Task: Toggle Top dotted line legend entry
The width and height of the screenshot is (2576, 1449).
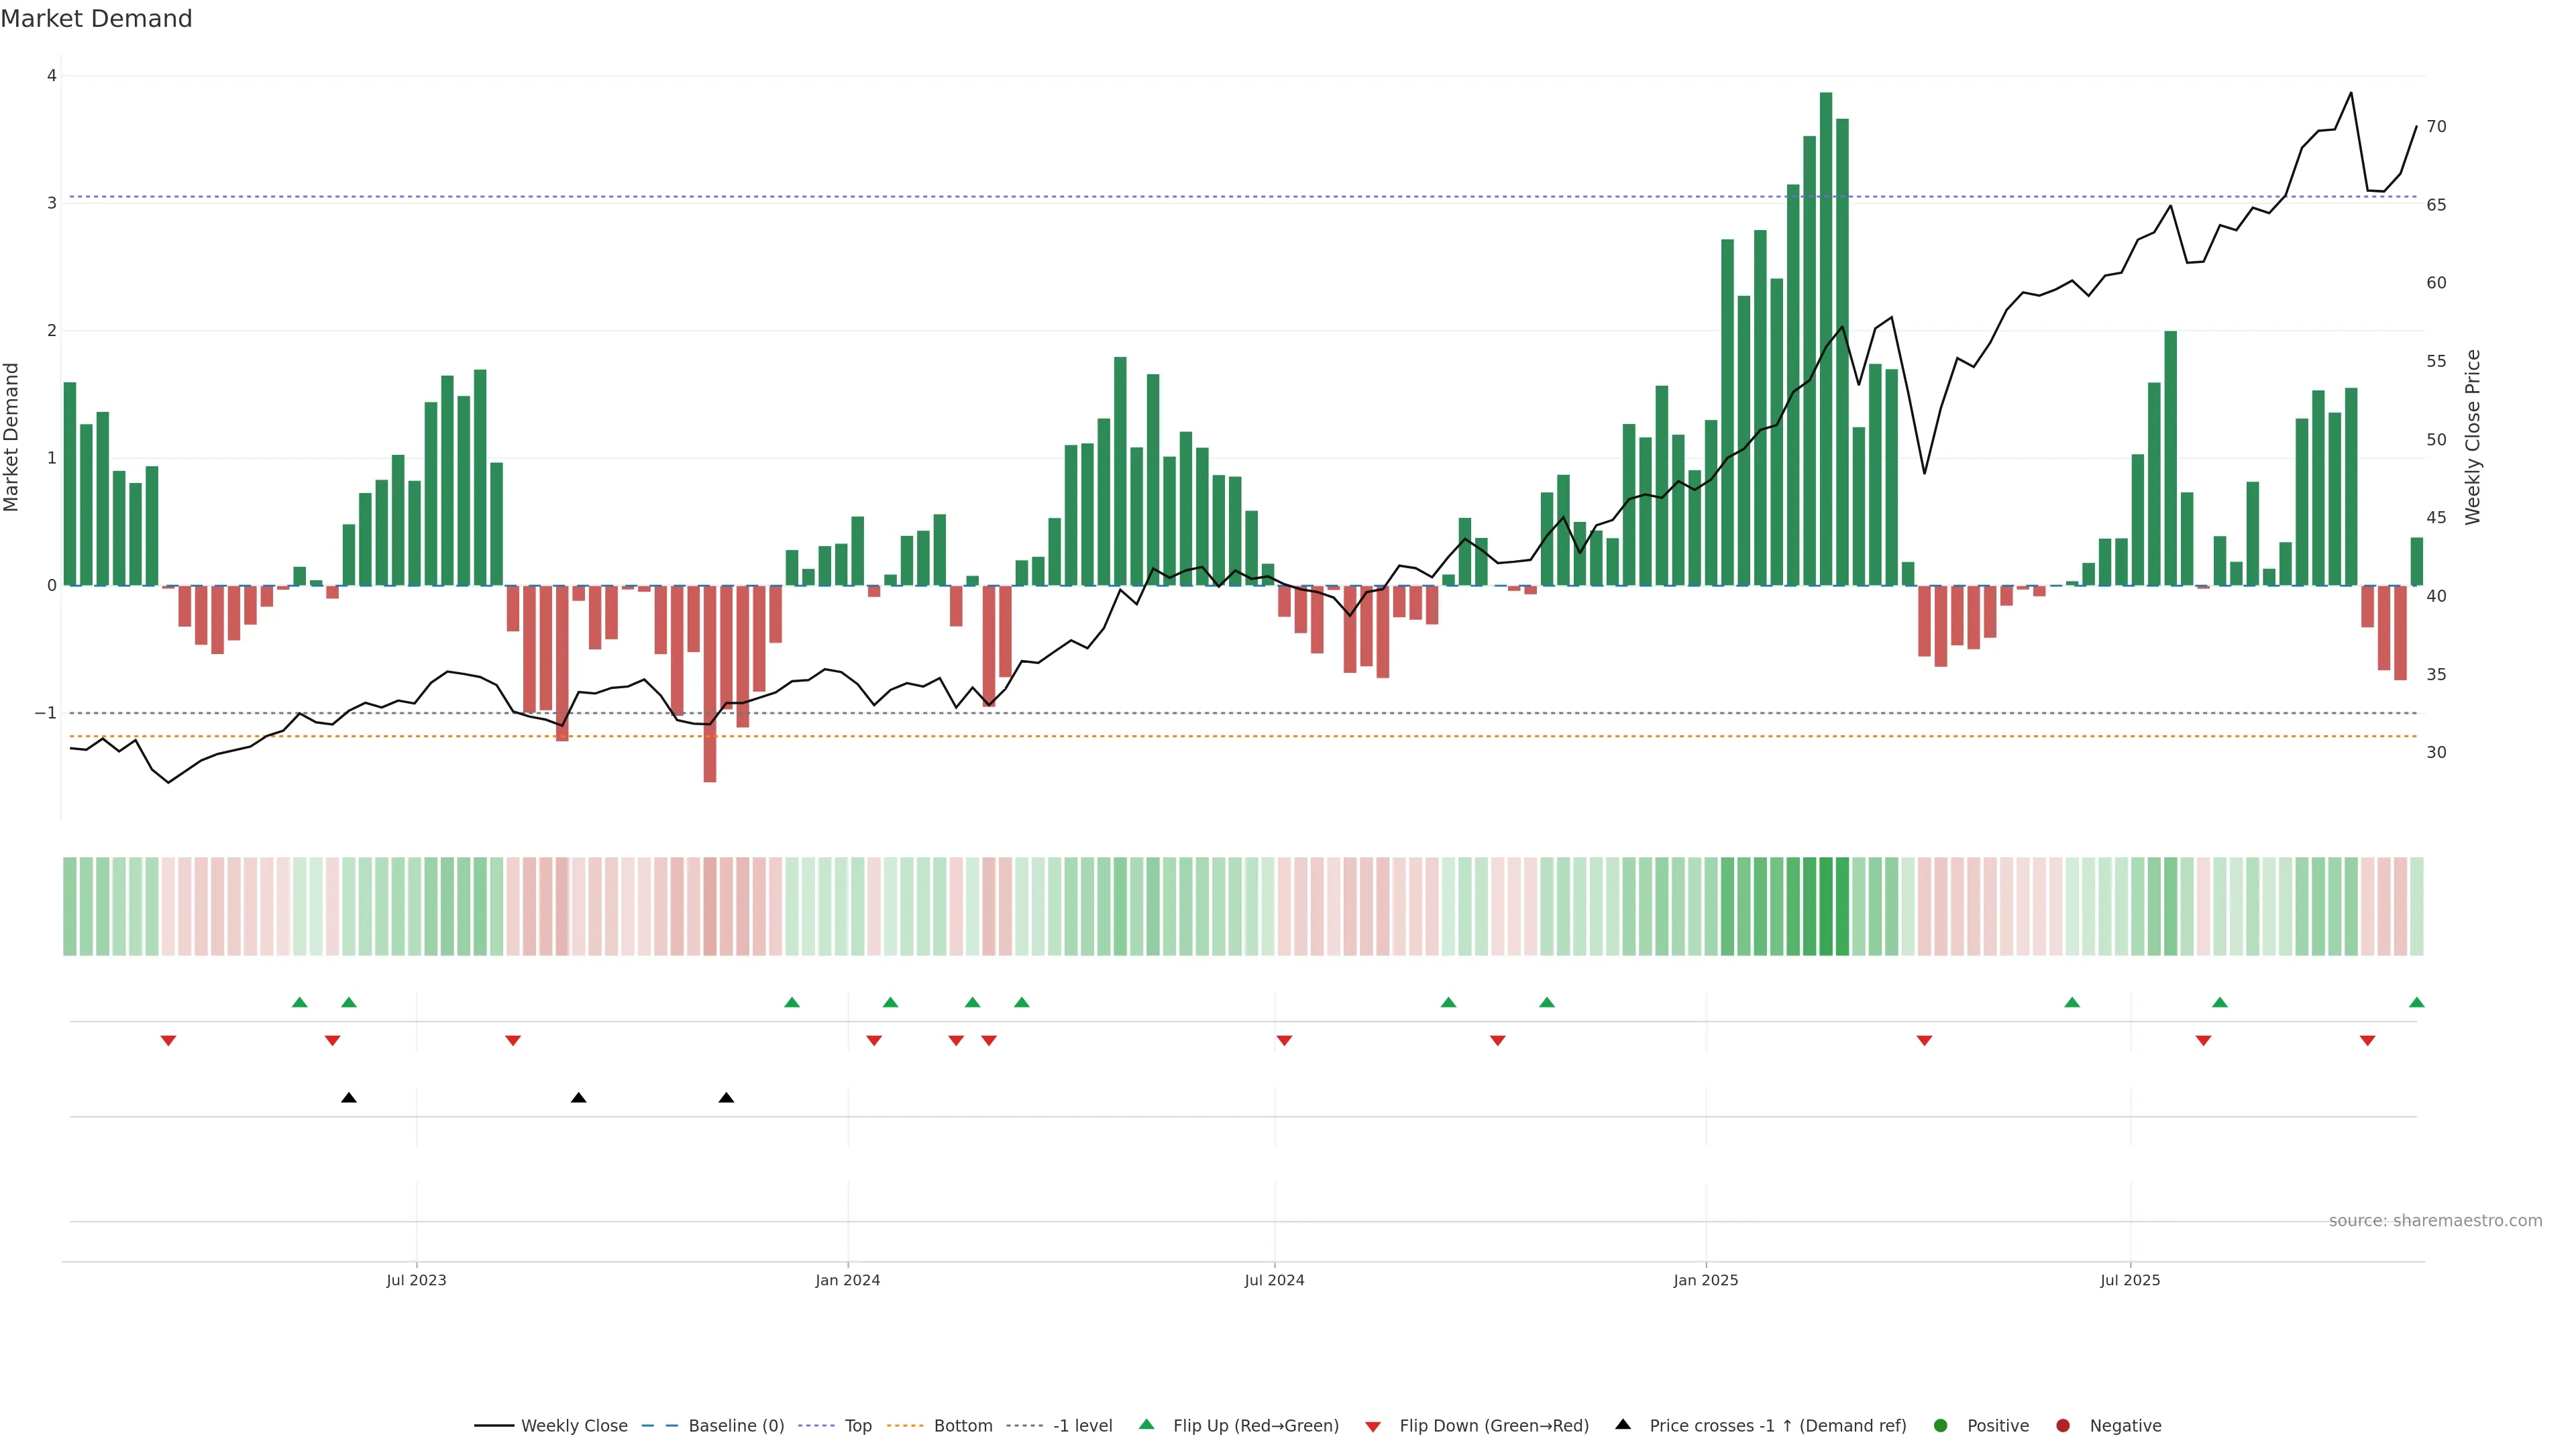Action: coord(857,1425)
